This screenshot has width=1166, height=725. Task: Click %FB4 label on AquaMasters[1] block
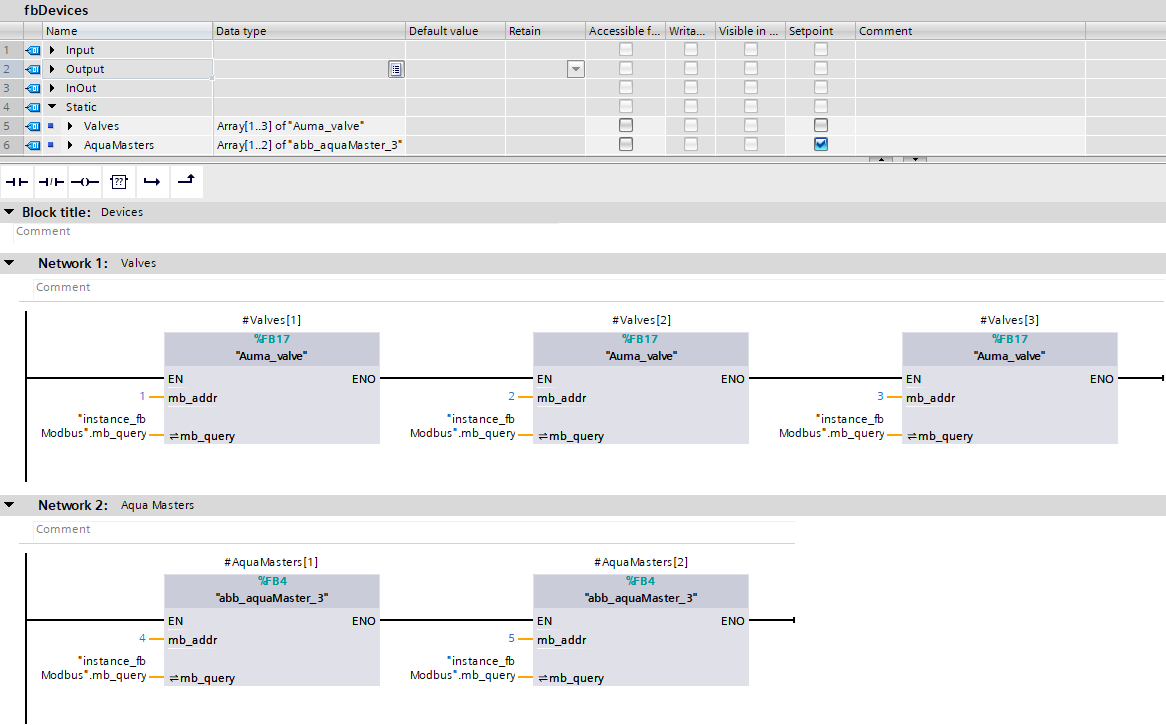[271, 581]
